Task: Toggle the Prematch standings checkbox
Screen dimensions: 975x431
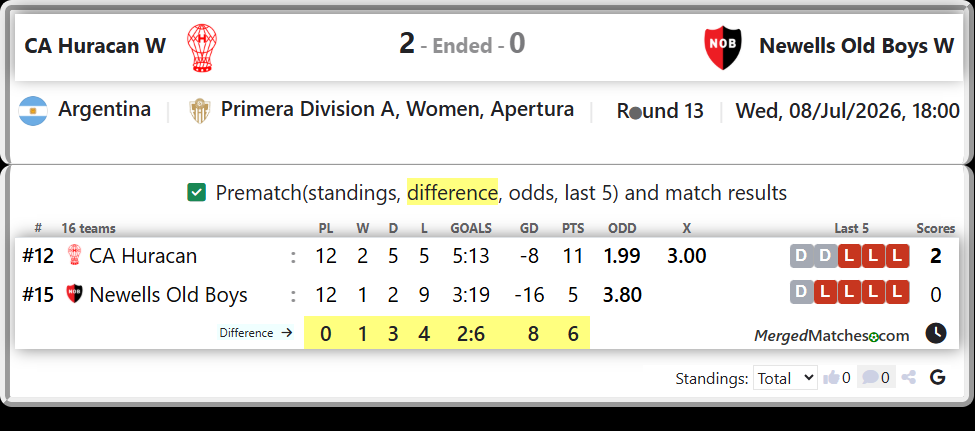Action: coord(196,193)
